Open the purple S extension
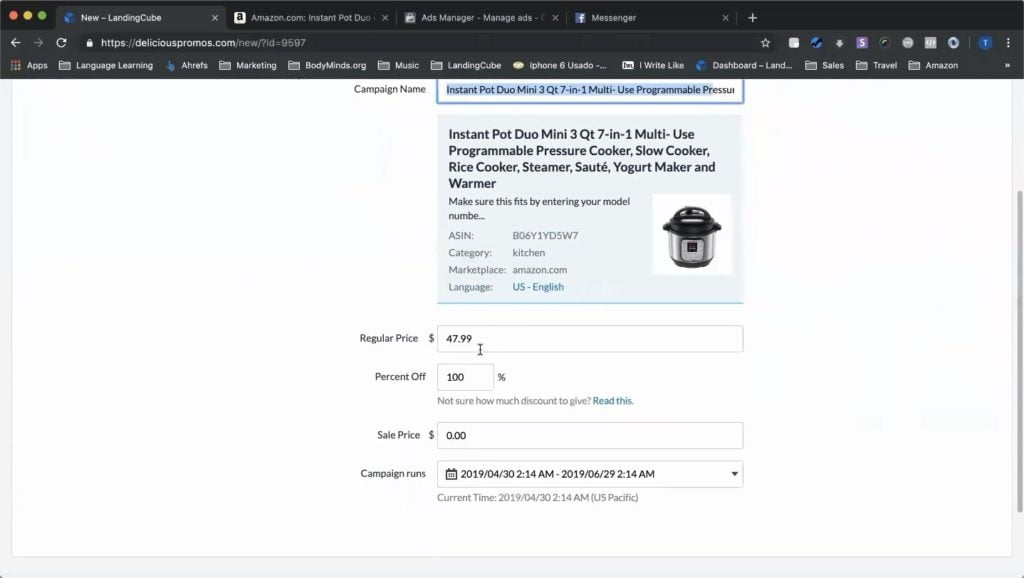The height and width of the screenshot is (578, 1024). [x=862, y=43]
